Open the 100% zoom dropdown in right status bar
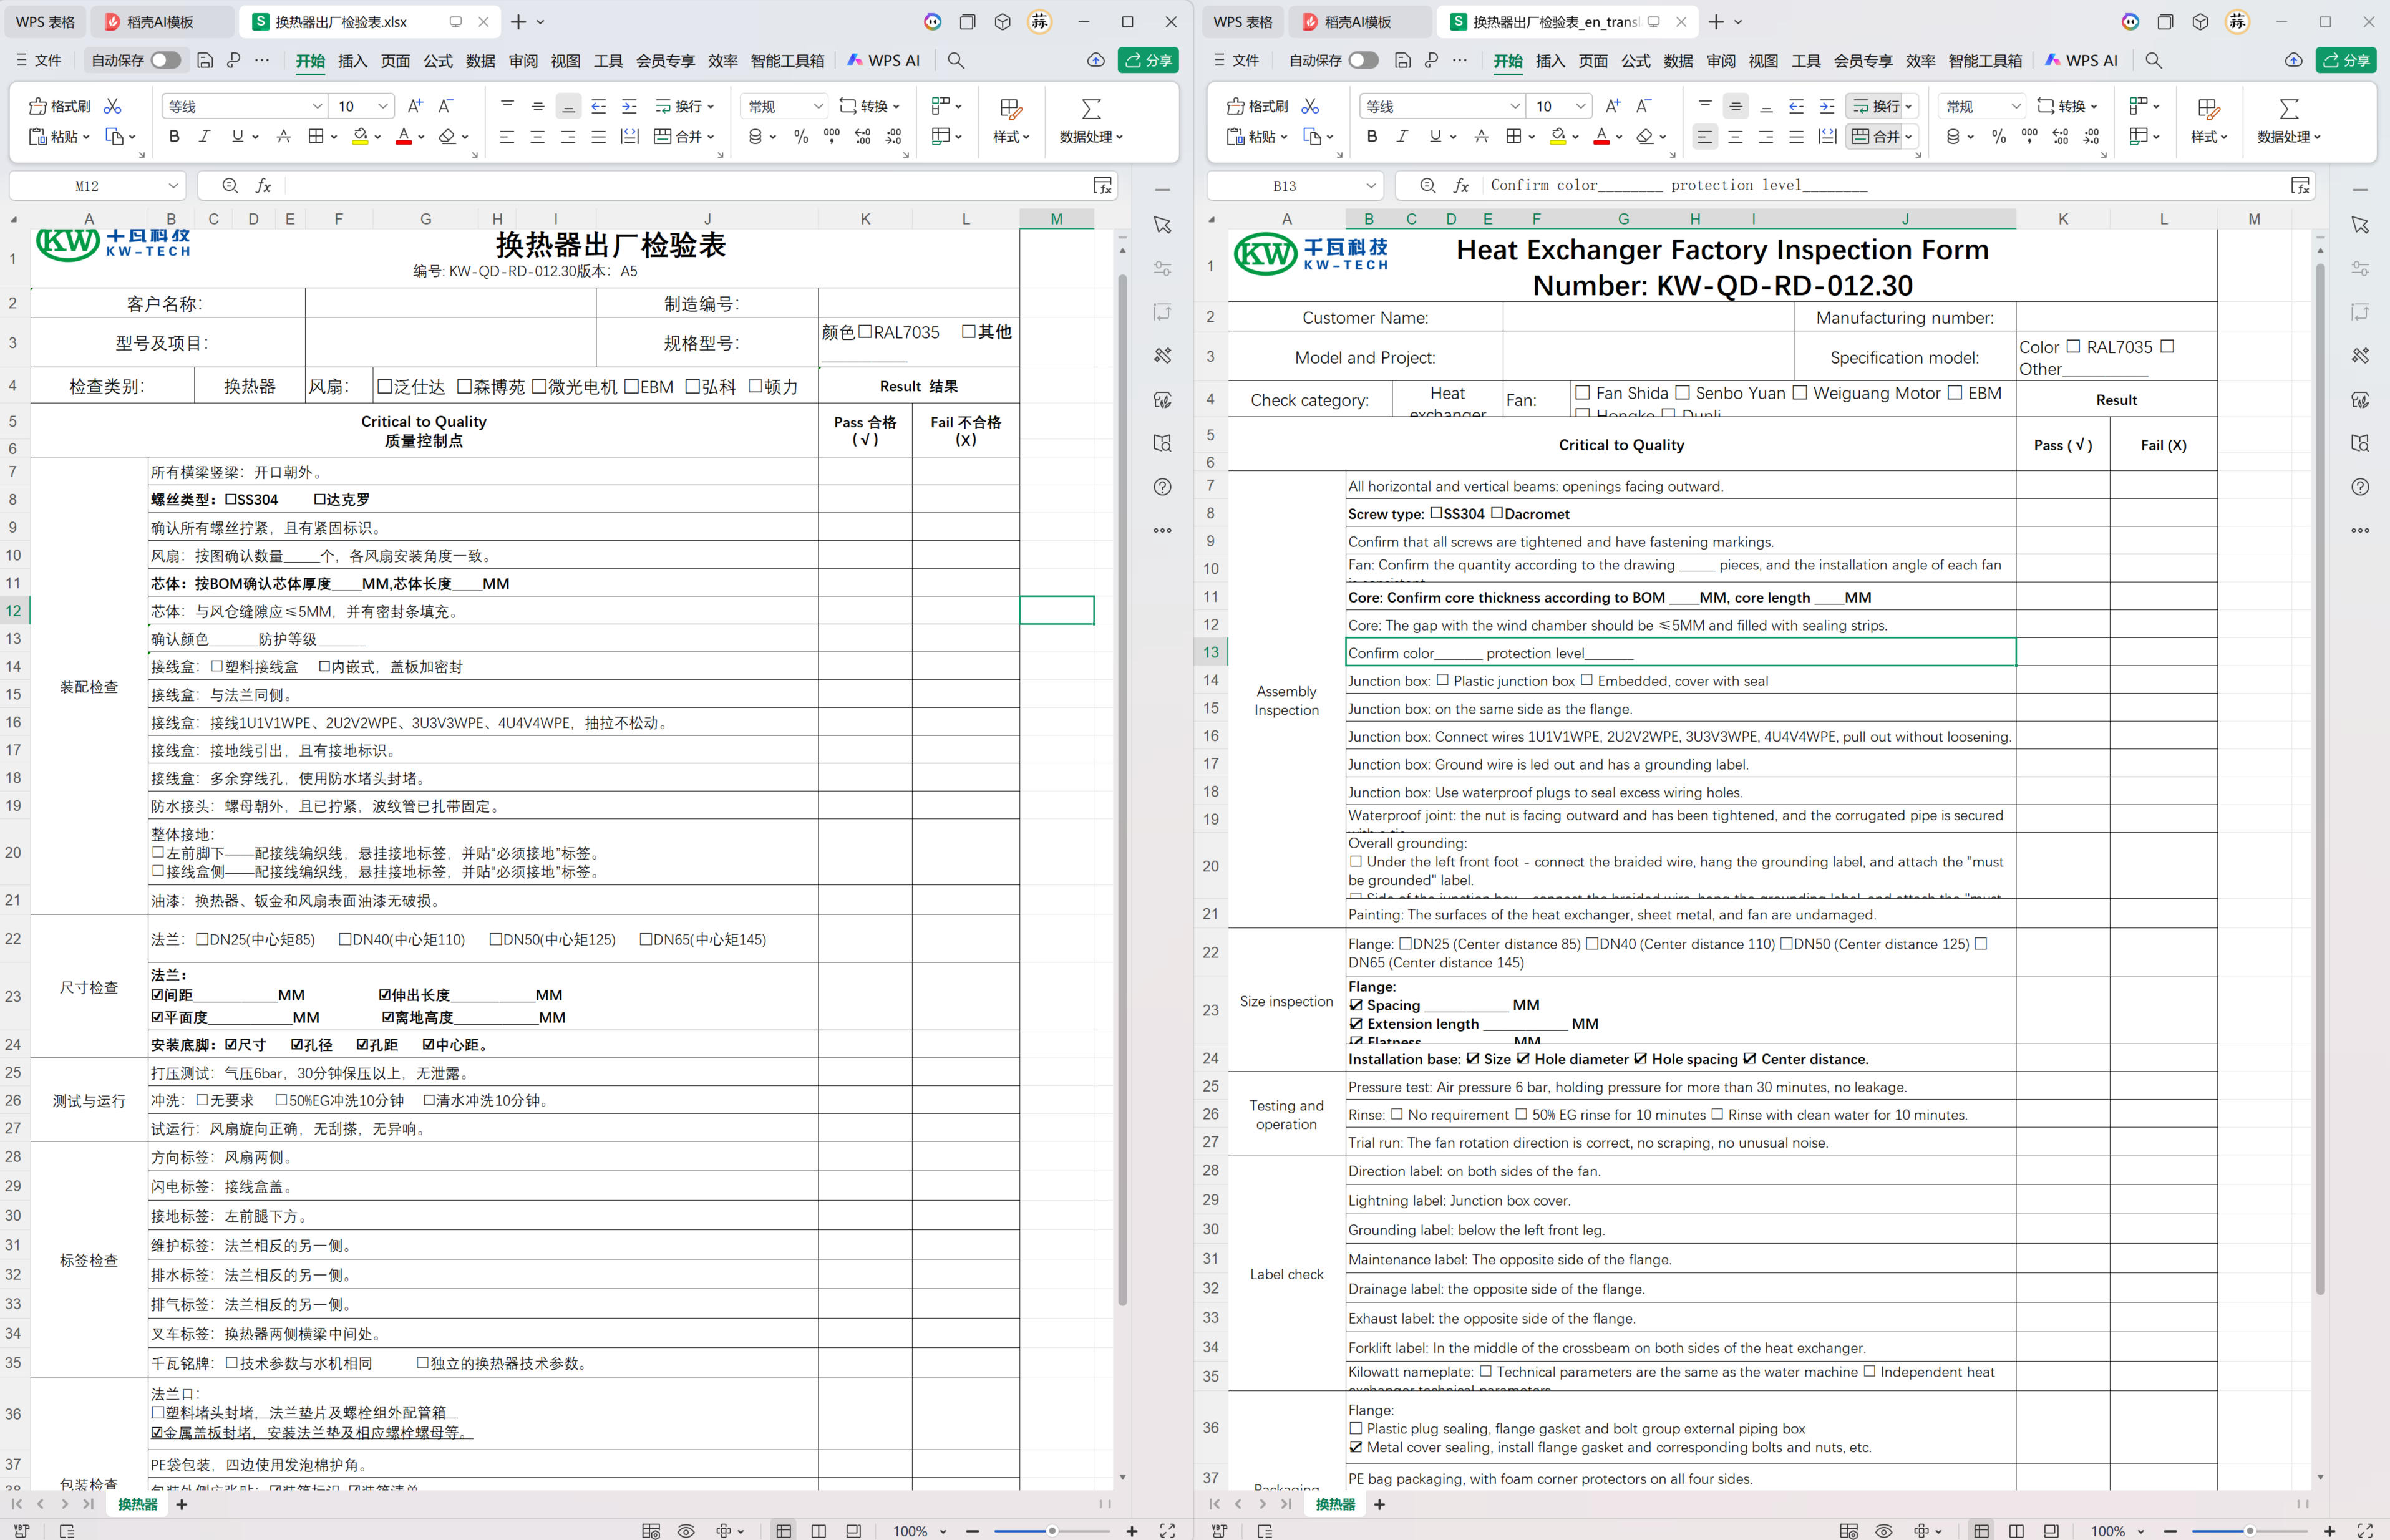 click(x=2140, y=1531)
